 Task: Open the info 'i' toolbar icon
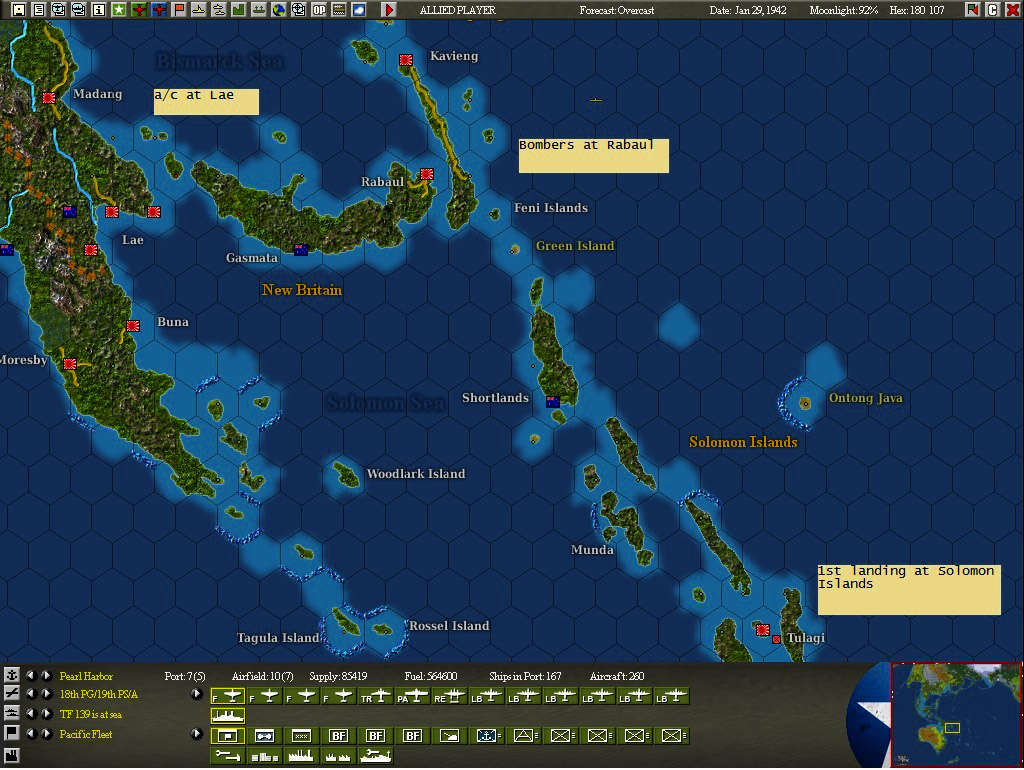[99, 10]
